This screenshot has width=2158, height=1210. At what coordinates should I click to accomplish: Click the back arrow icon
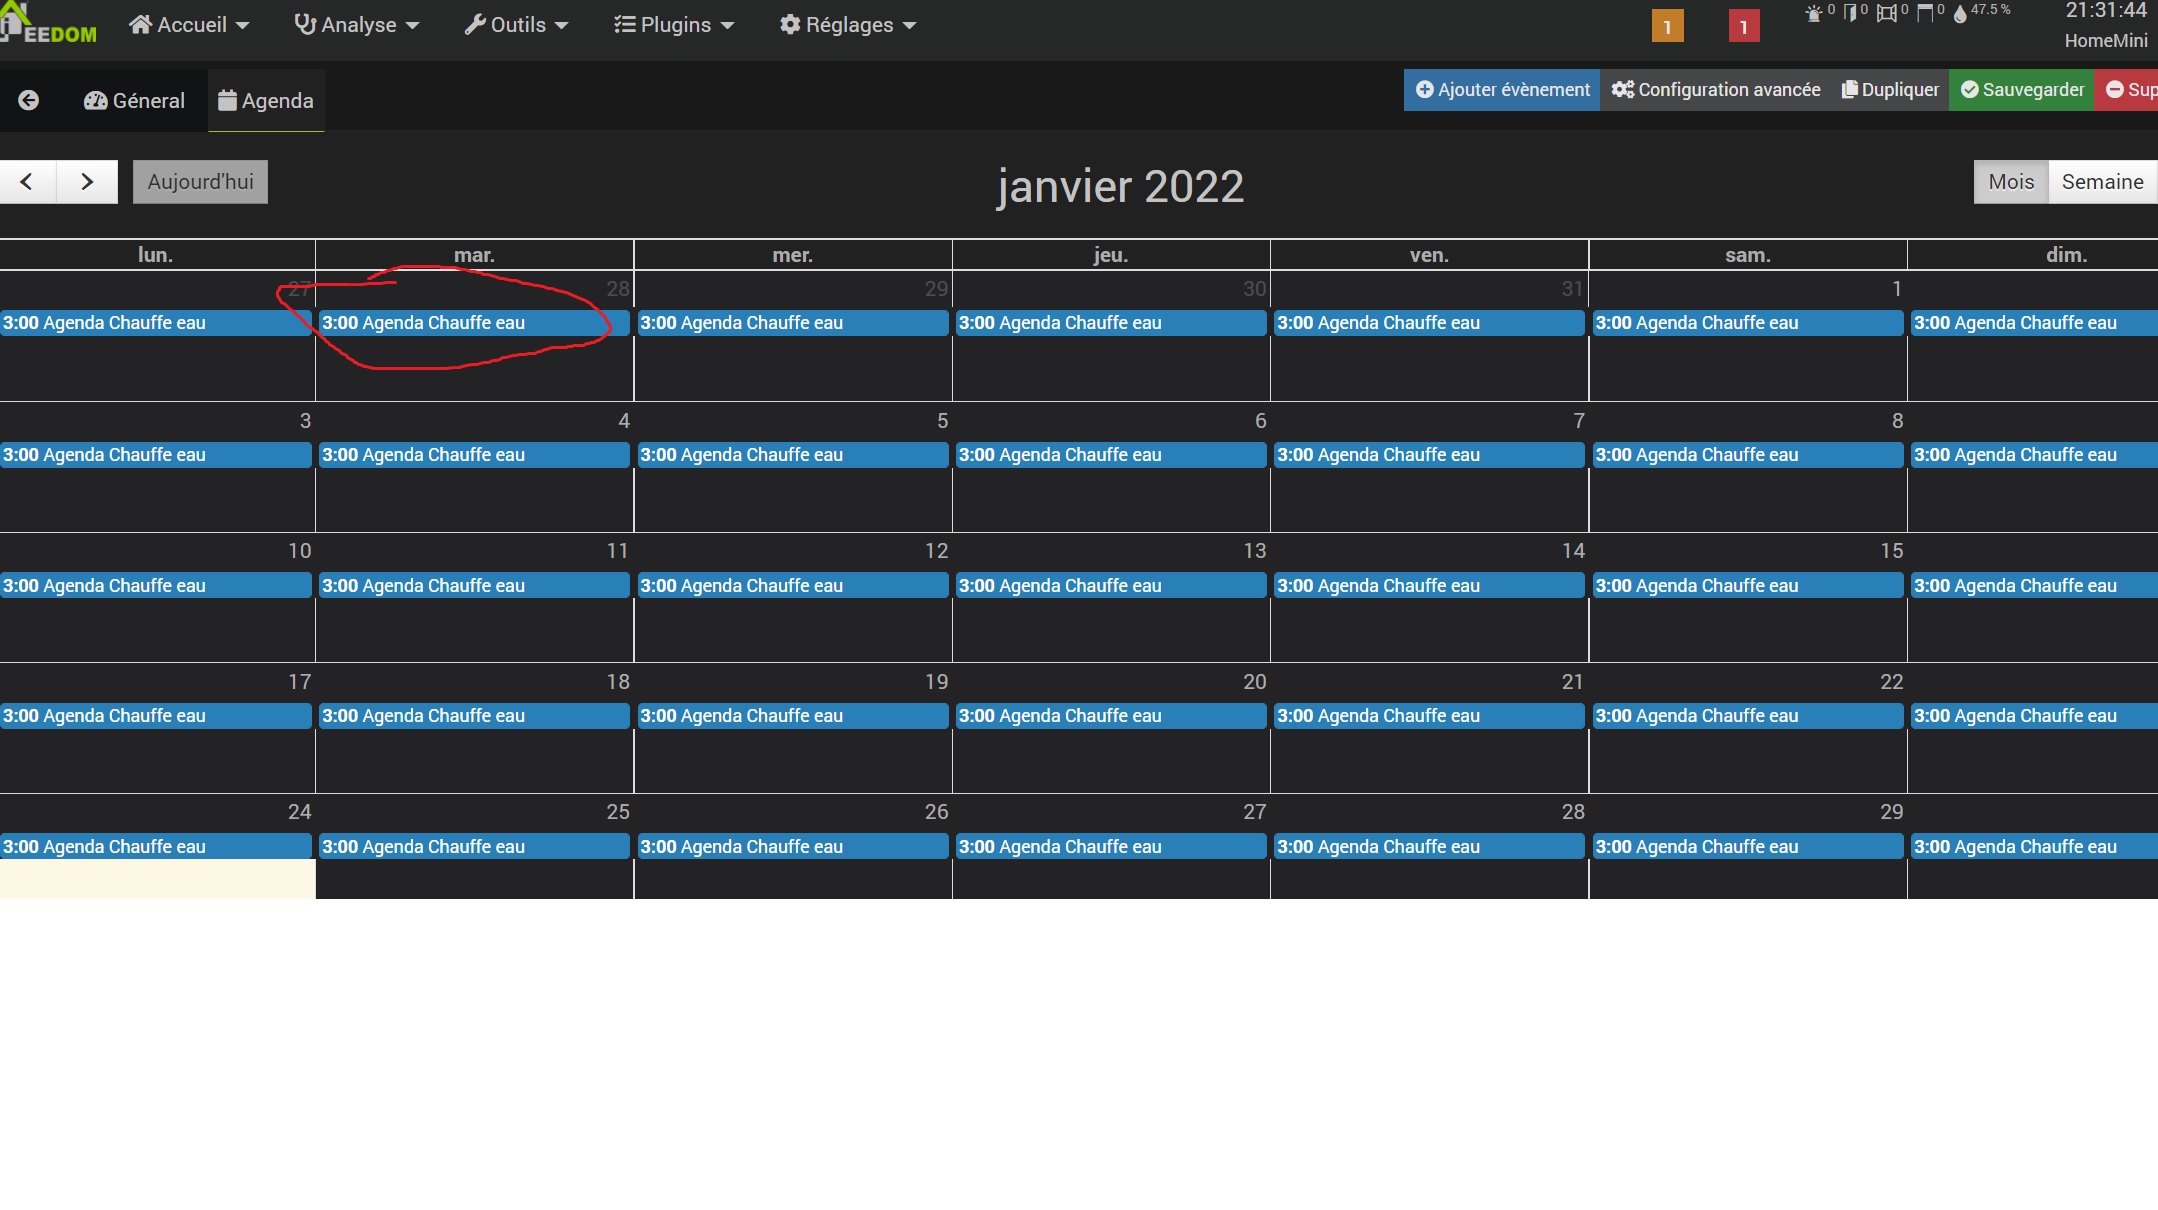29,100
